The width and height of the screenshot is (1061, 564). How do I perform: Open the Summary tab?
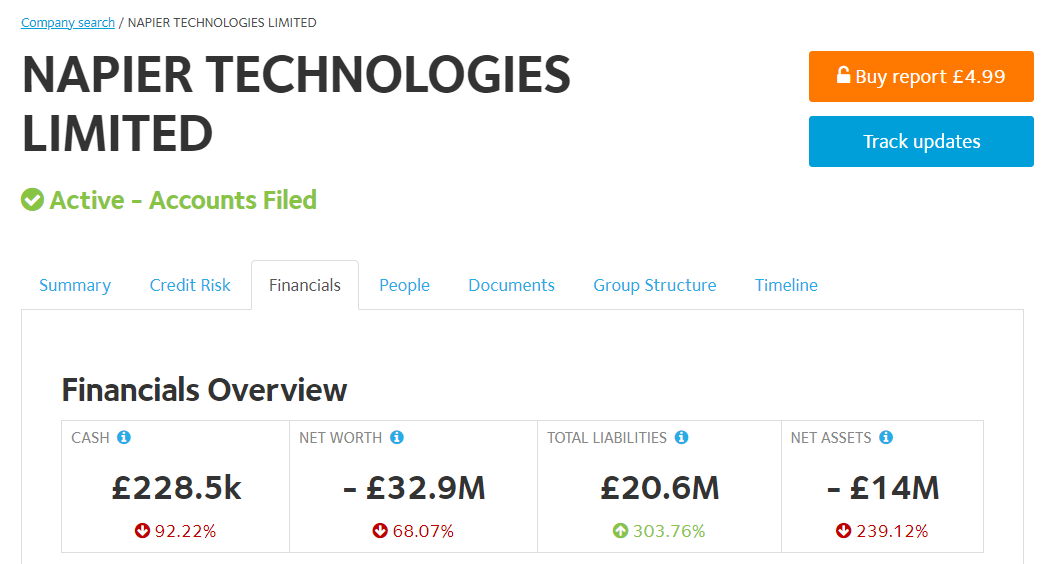point(75,285)
